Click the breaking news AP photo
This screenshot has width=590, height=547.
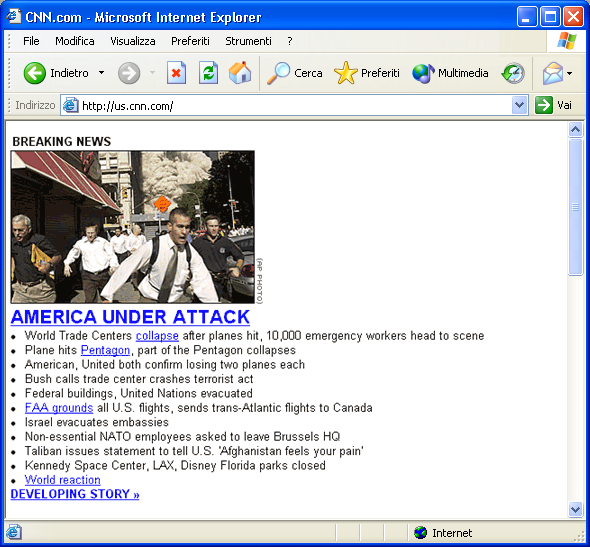132,227
